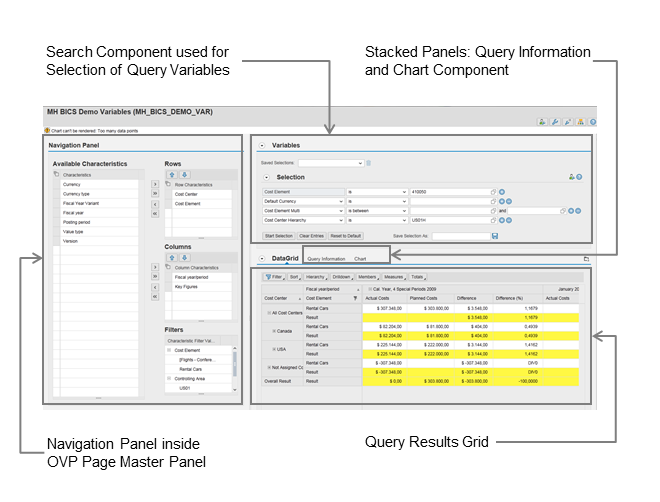
Task: Select Cost Center in the Rows list
Action: [202, 194]
